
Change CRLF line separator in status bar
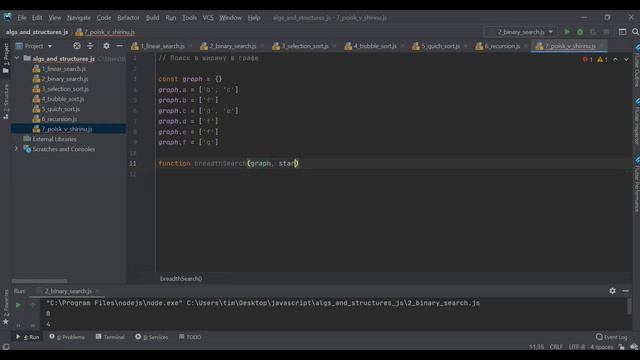556,347
